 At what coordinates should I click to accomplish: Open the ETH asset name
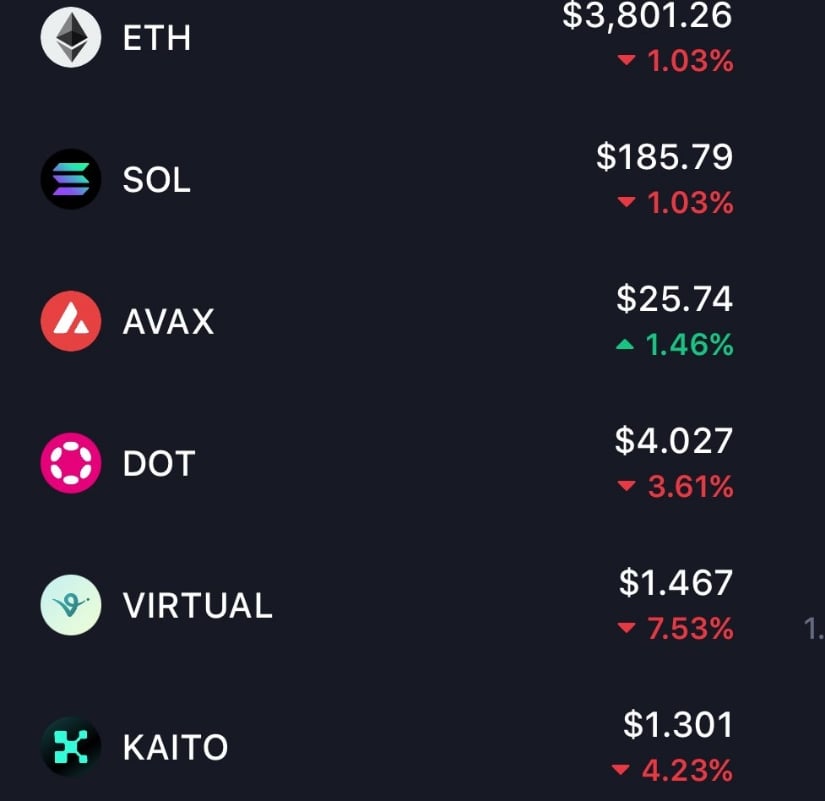click(156, 38)
